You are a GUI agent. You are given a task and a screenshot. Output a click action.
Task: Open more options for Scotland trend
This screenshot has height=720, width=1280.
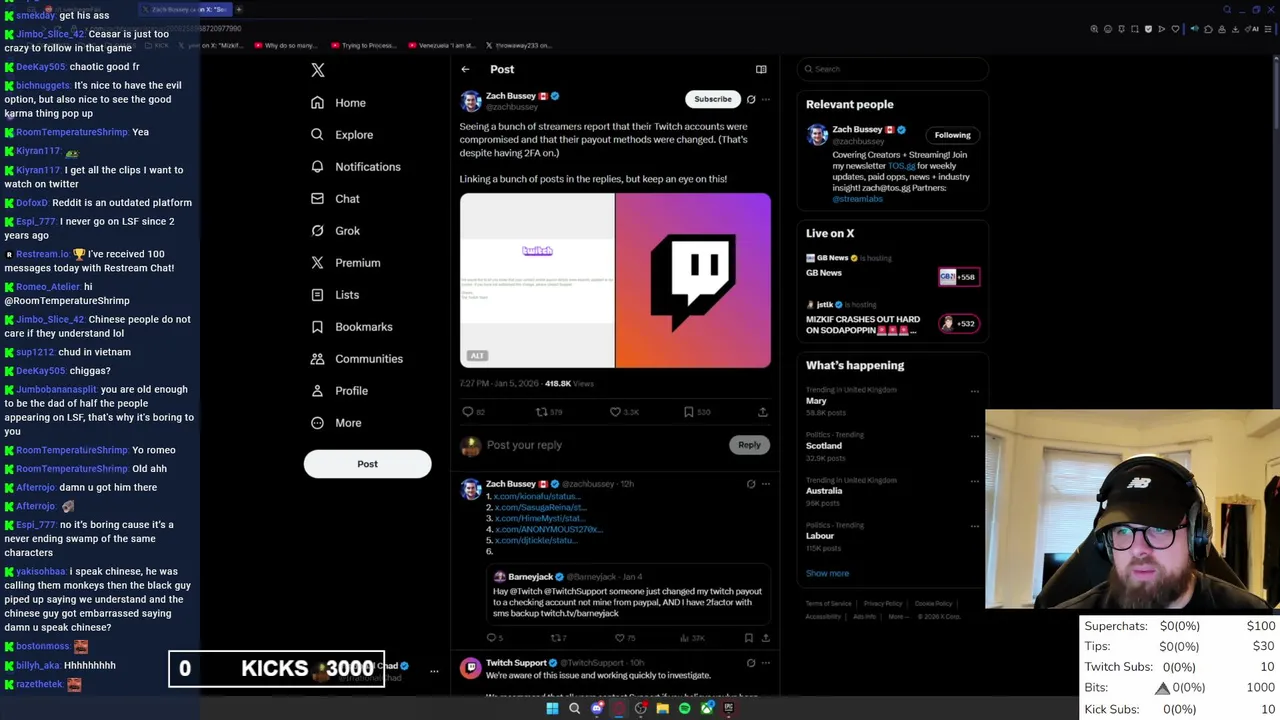click(975, 436)
